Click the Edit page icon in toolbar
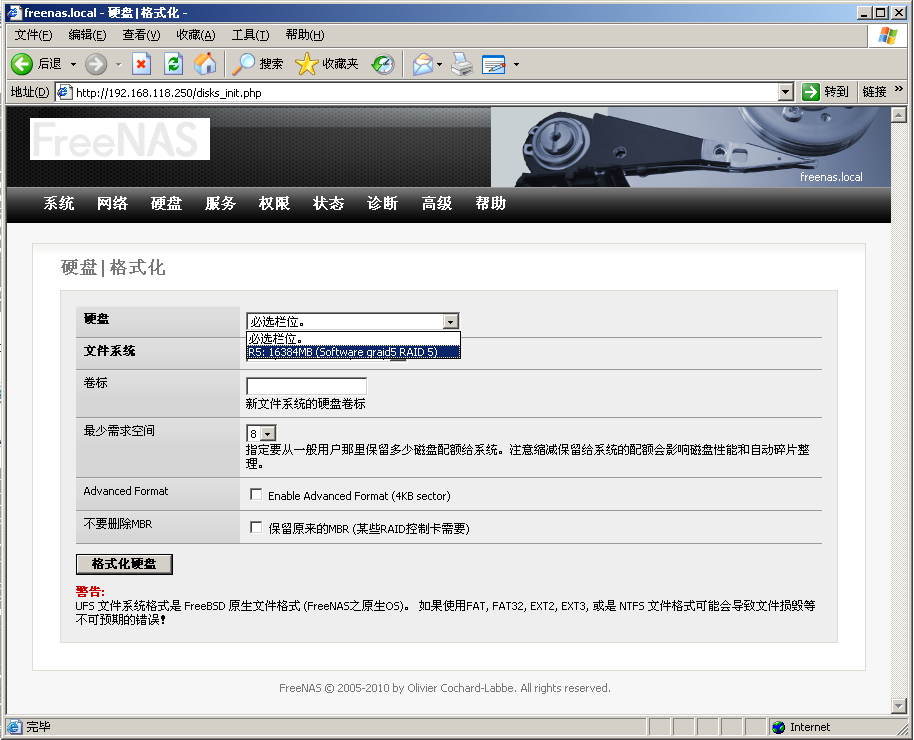 coord(494,64)
